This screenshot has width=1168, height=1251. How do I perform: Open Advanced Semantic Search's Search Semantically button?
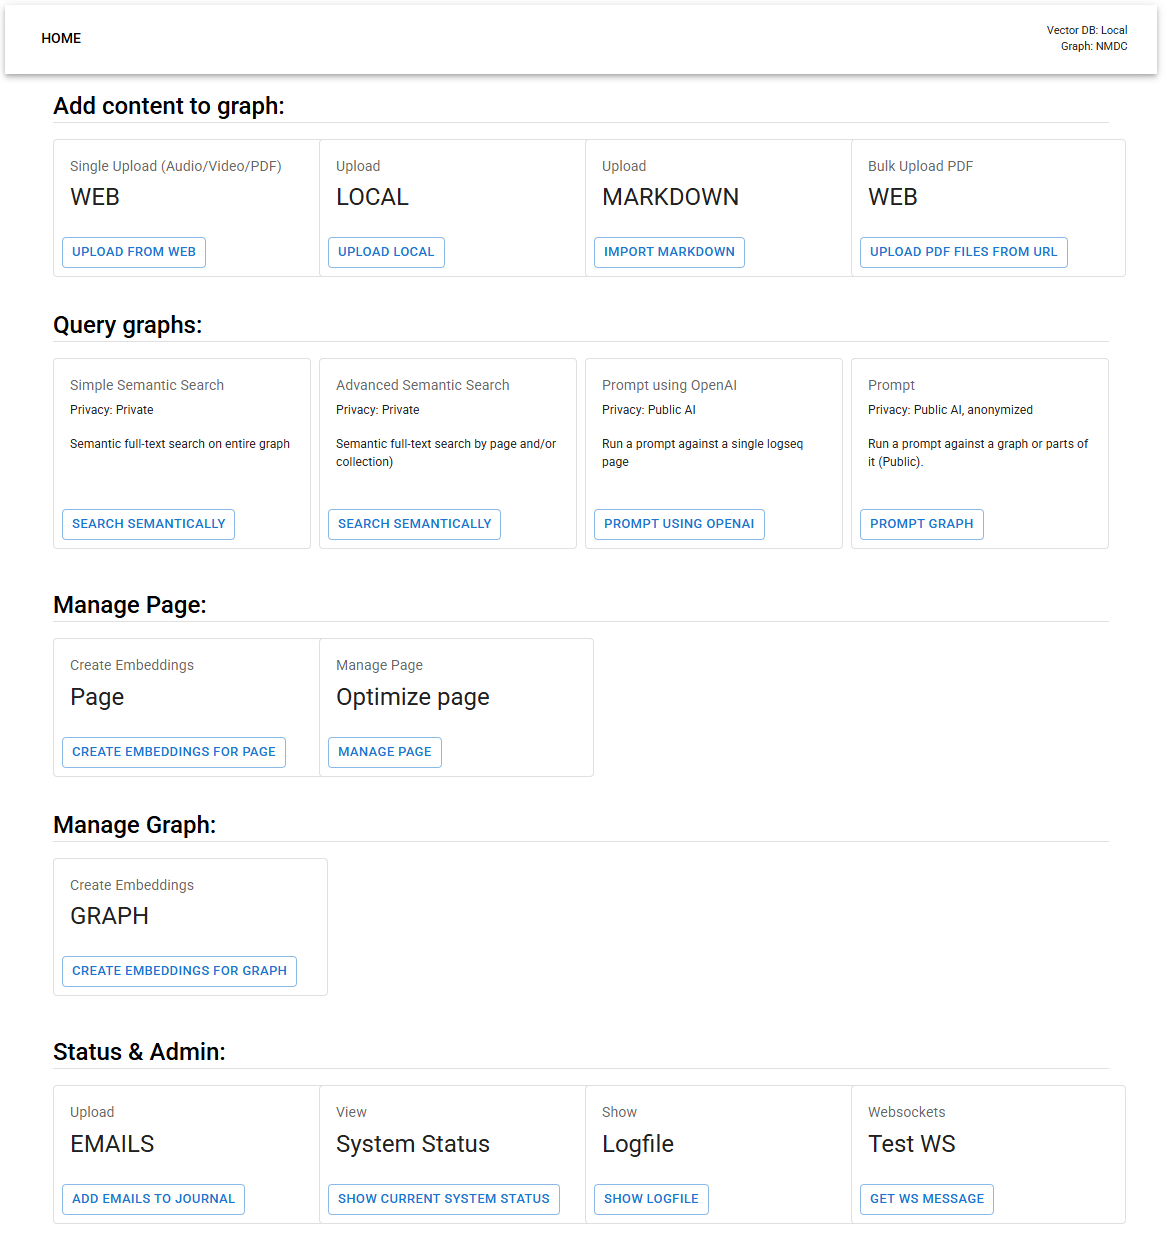[414, 524]
